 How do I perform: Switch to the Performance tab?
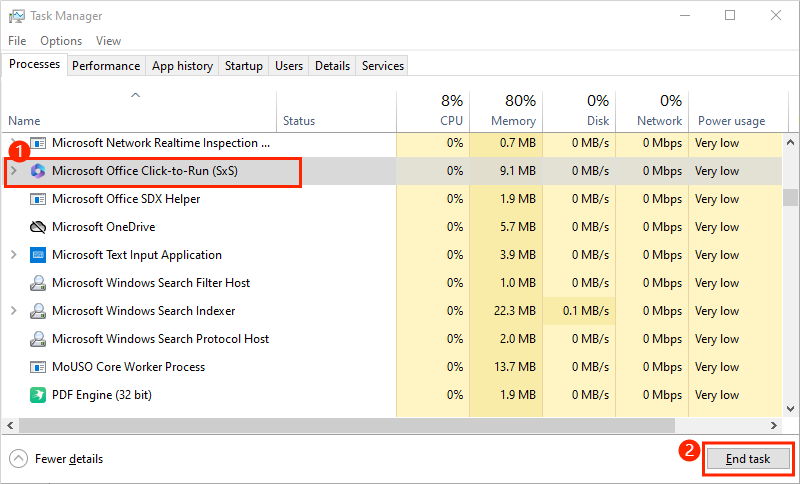coord(106,66)
